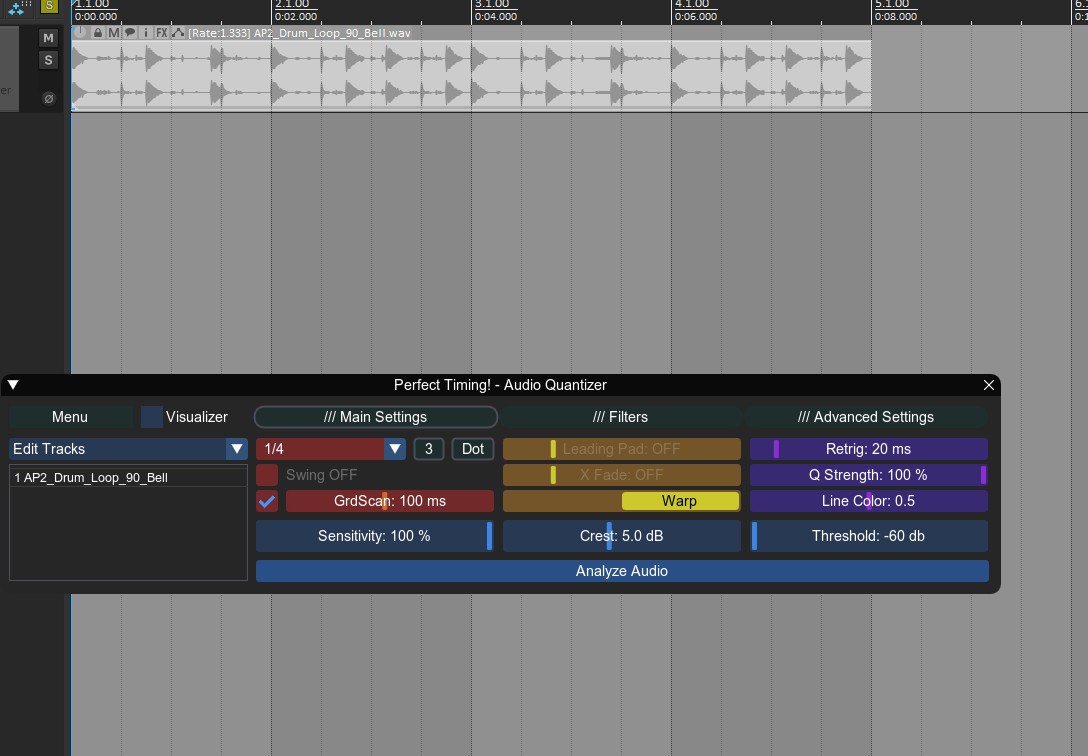
Task: Click the item volume knob icon
Action: tap(80, 33)
